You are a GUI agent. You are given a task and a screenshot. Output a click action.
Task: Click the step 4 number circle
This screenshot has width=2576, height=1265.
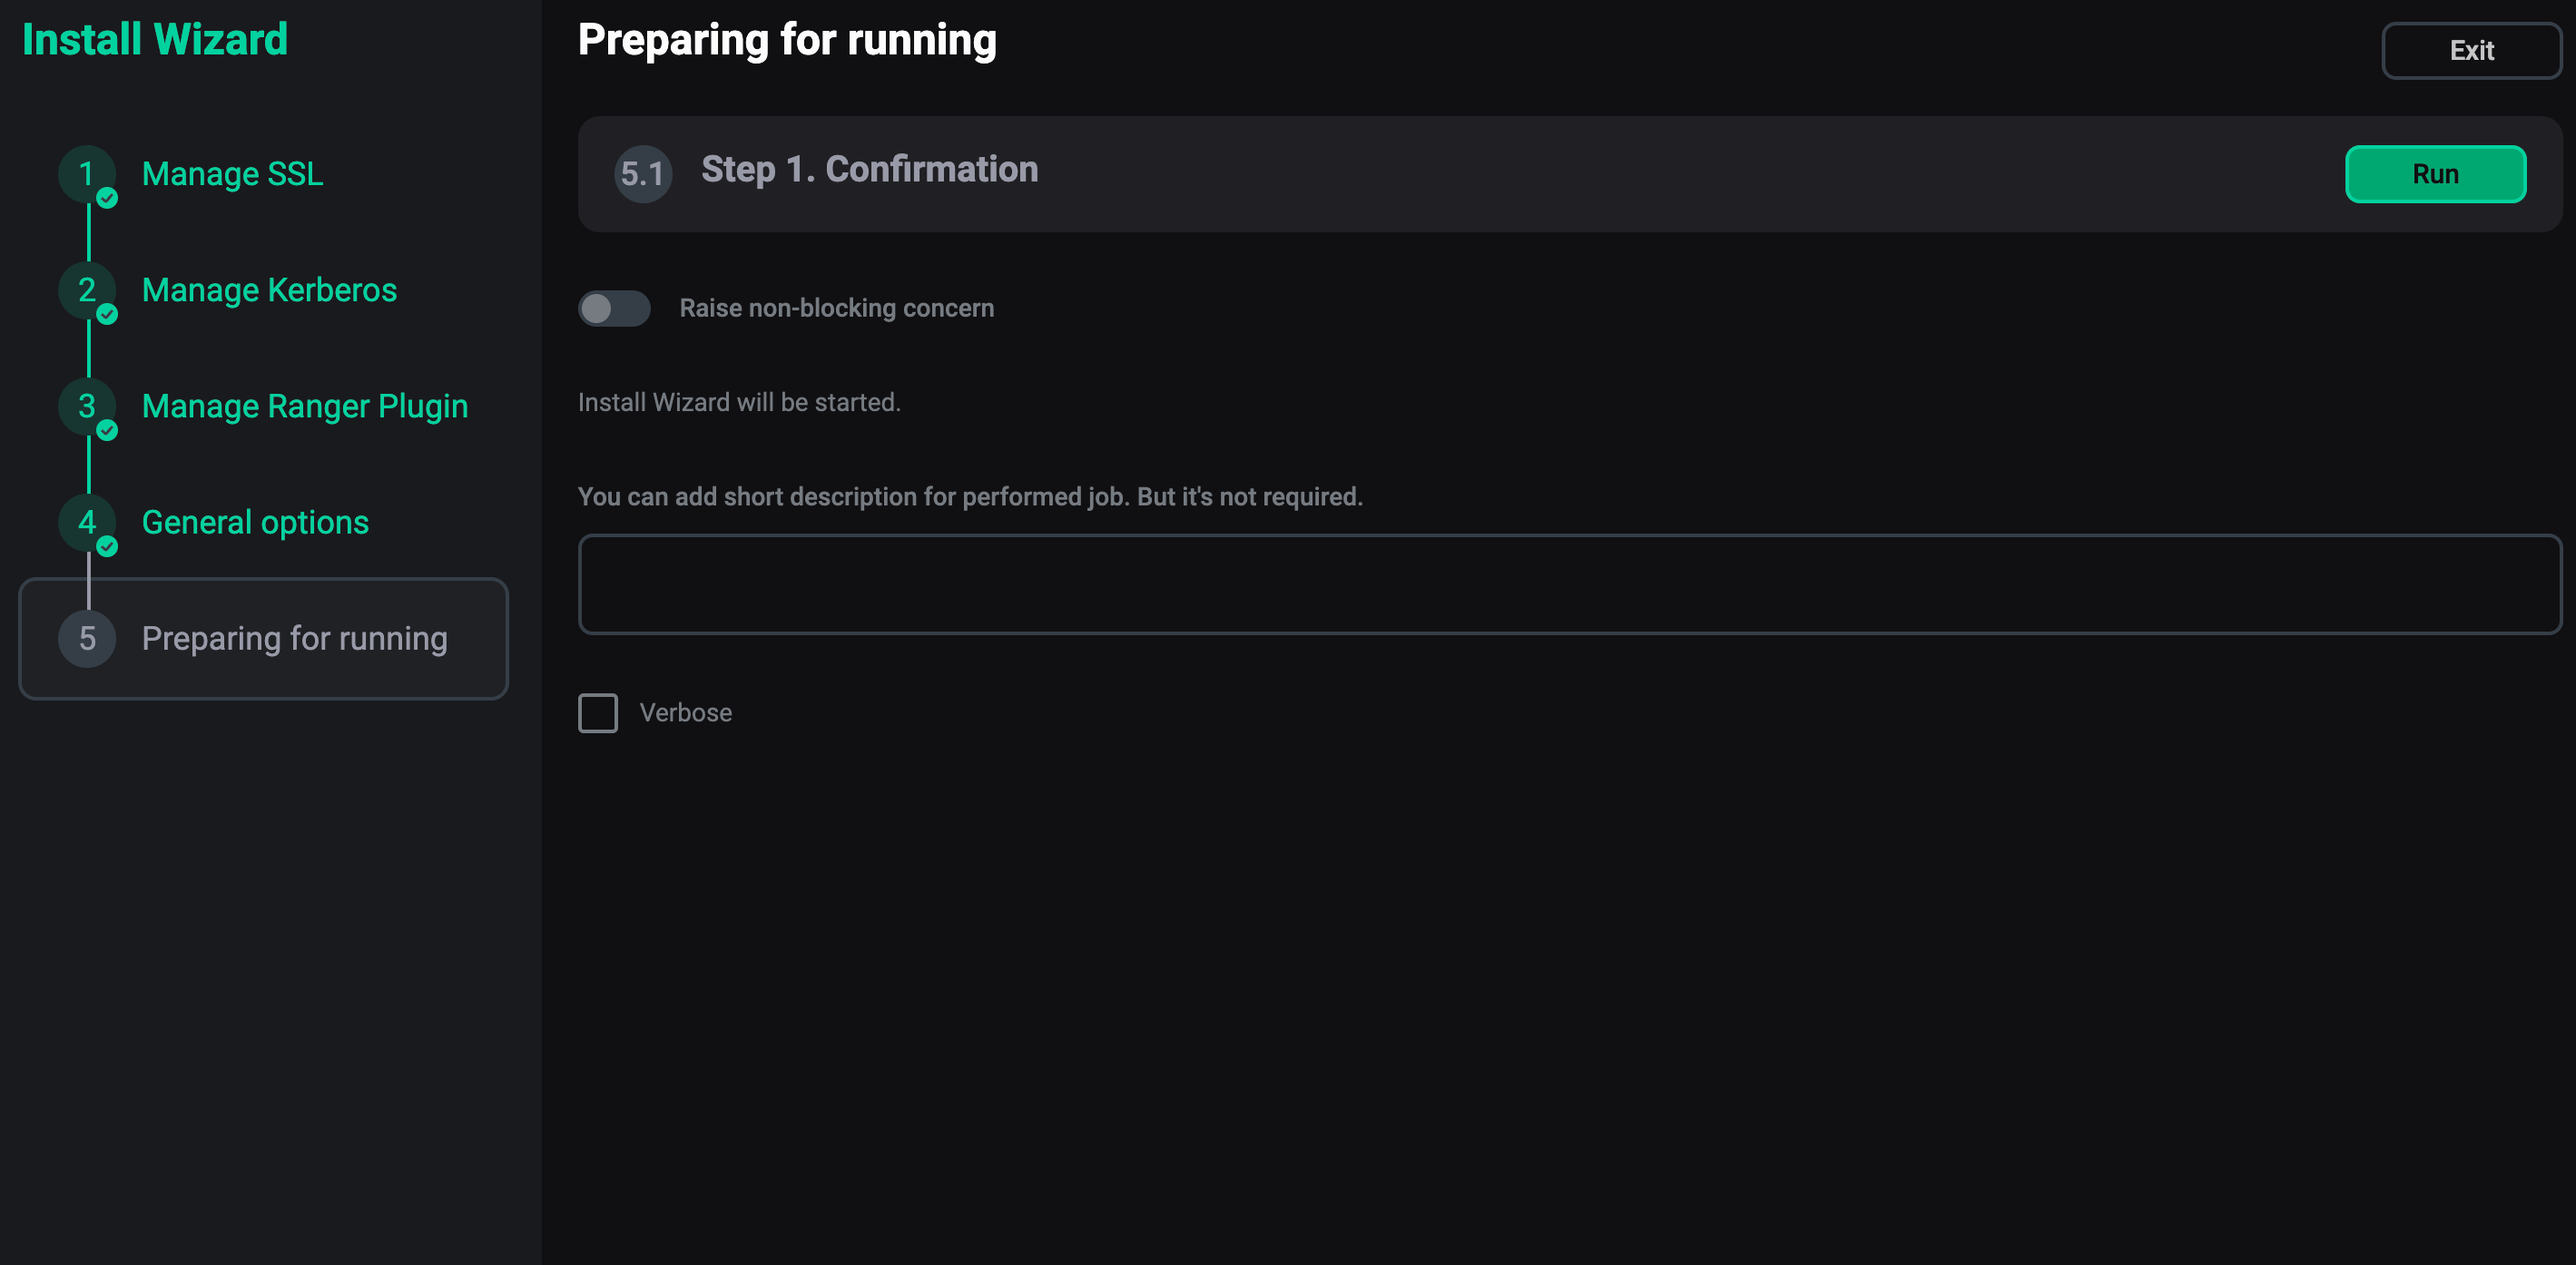[x=87, y=522]
